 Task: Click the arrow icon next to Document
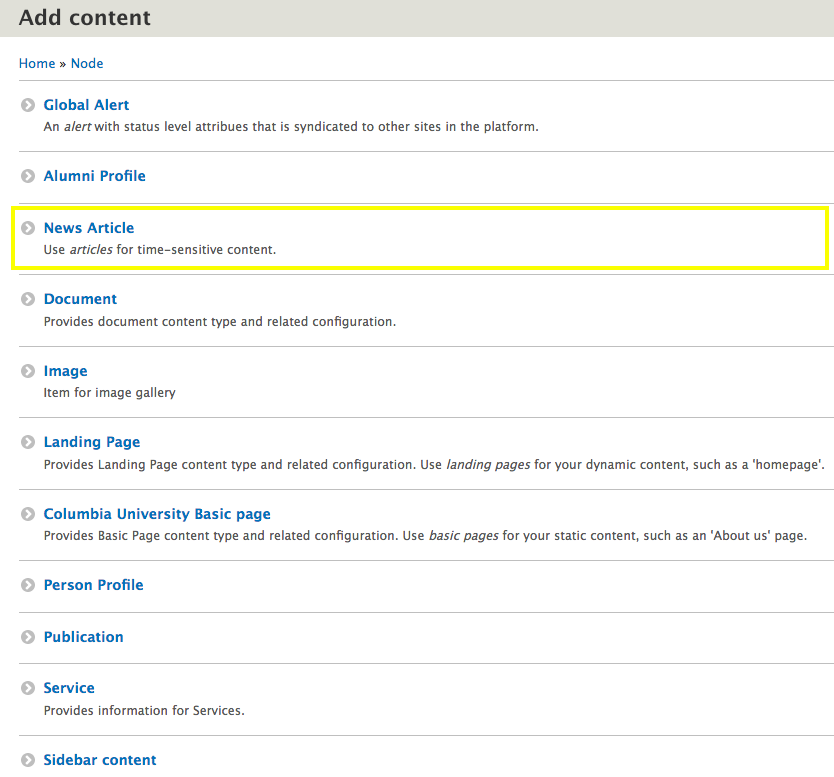pos(28,299)
